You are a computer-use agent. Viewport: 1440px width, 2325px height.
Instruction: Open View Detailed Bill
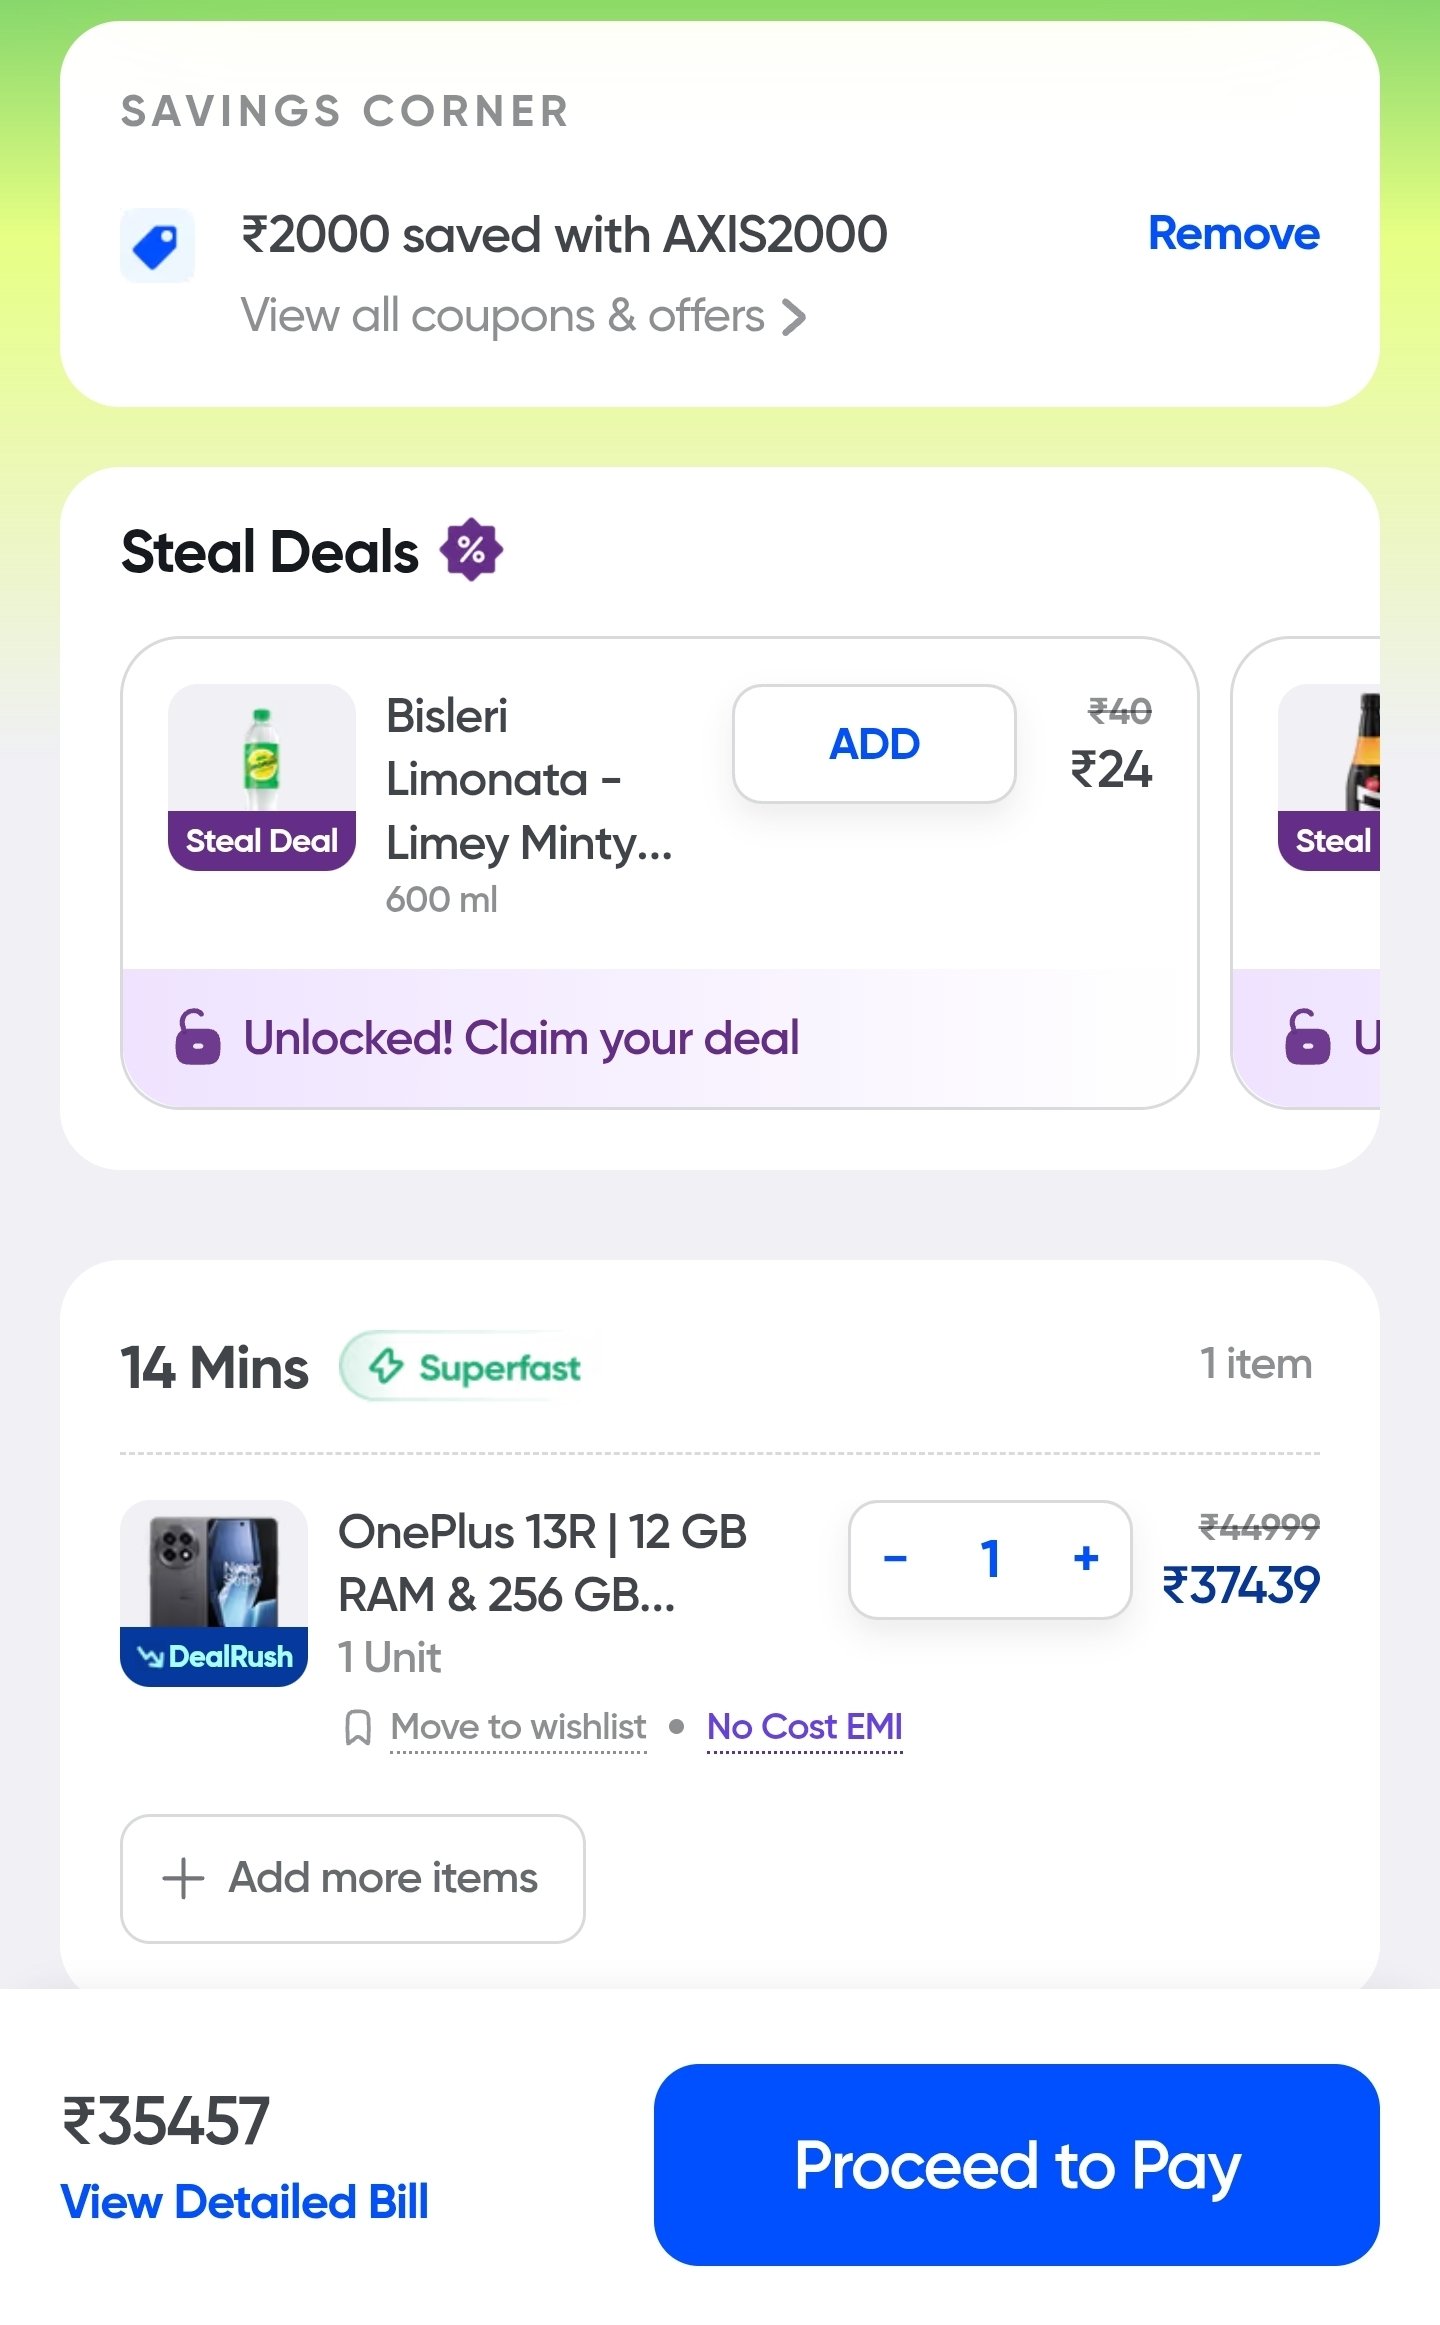tap(245, 2202)
